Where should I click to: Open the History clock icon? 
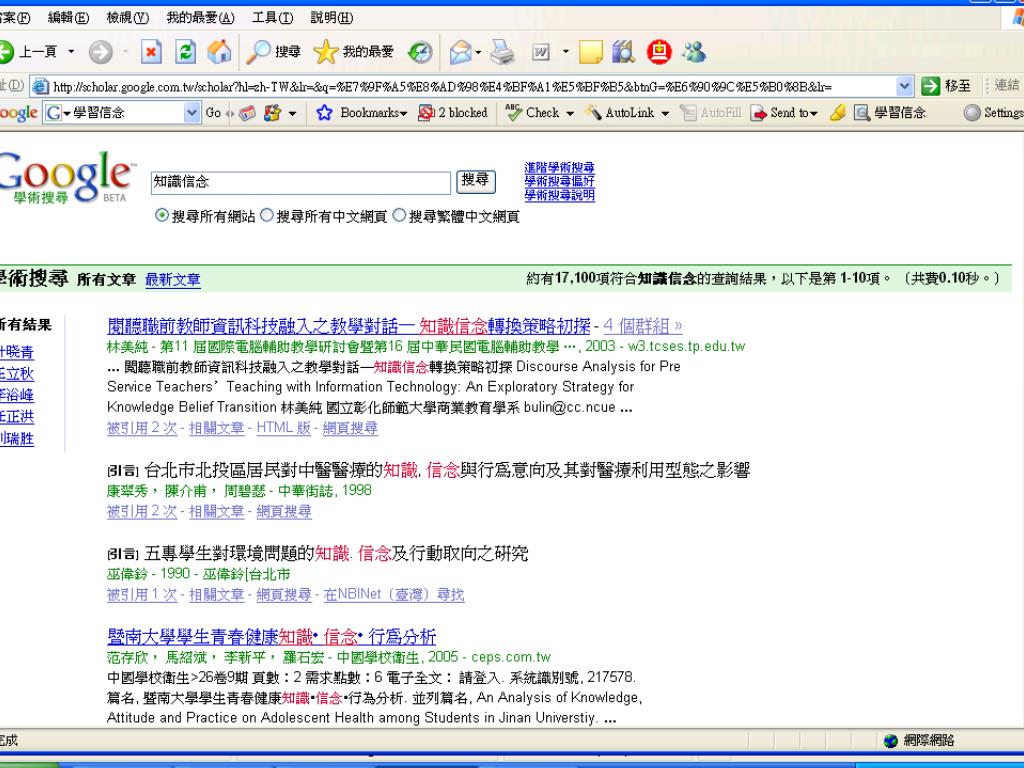click(420, 52)
